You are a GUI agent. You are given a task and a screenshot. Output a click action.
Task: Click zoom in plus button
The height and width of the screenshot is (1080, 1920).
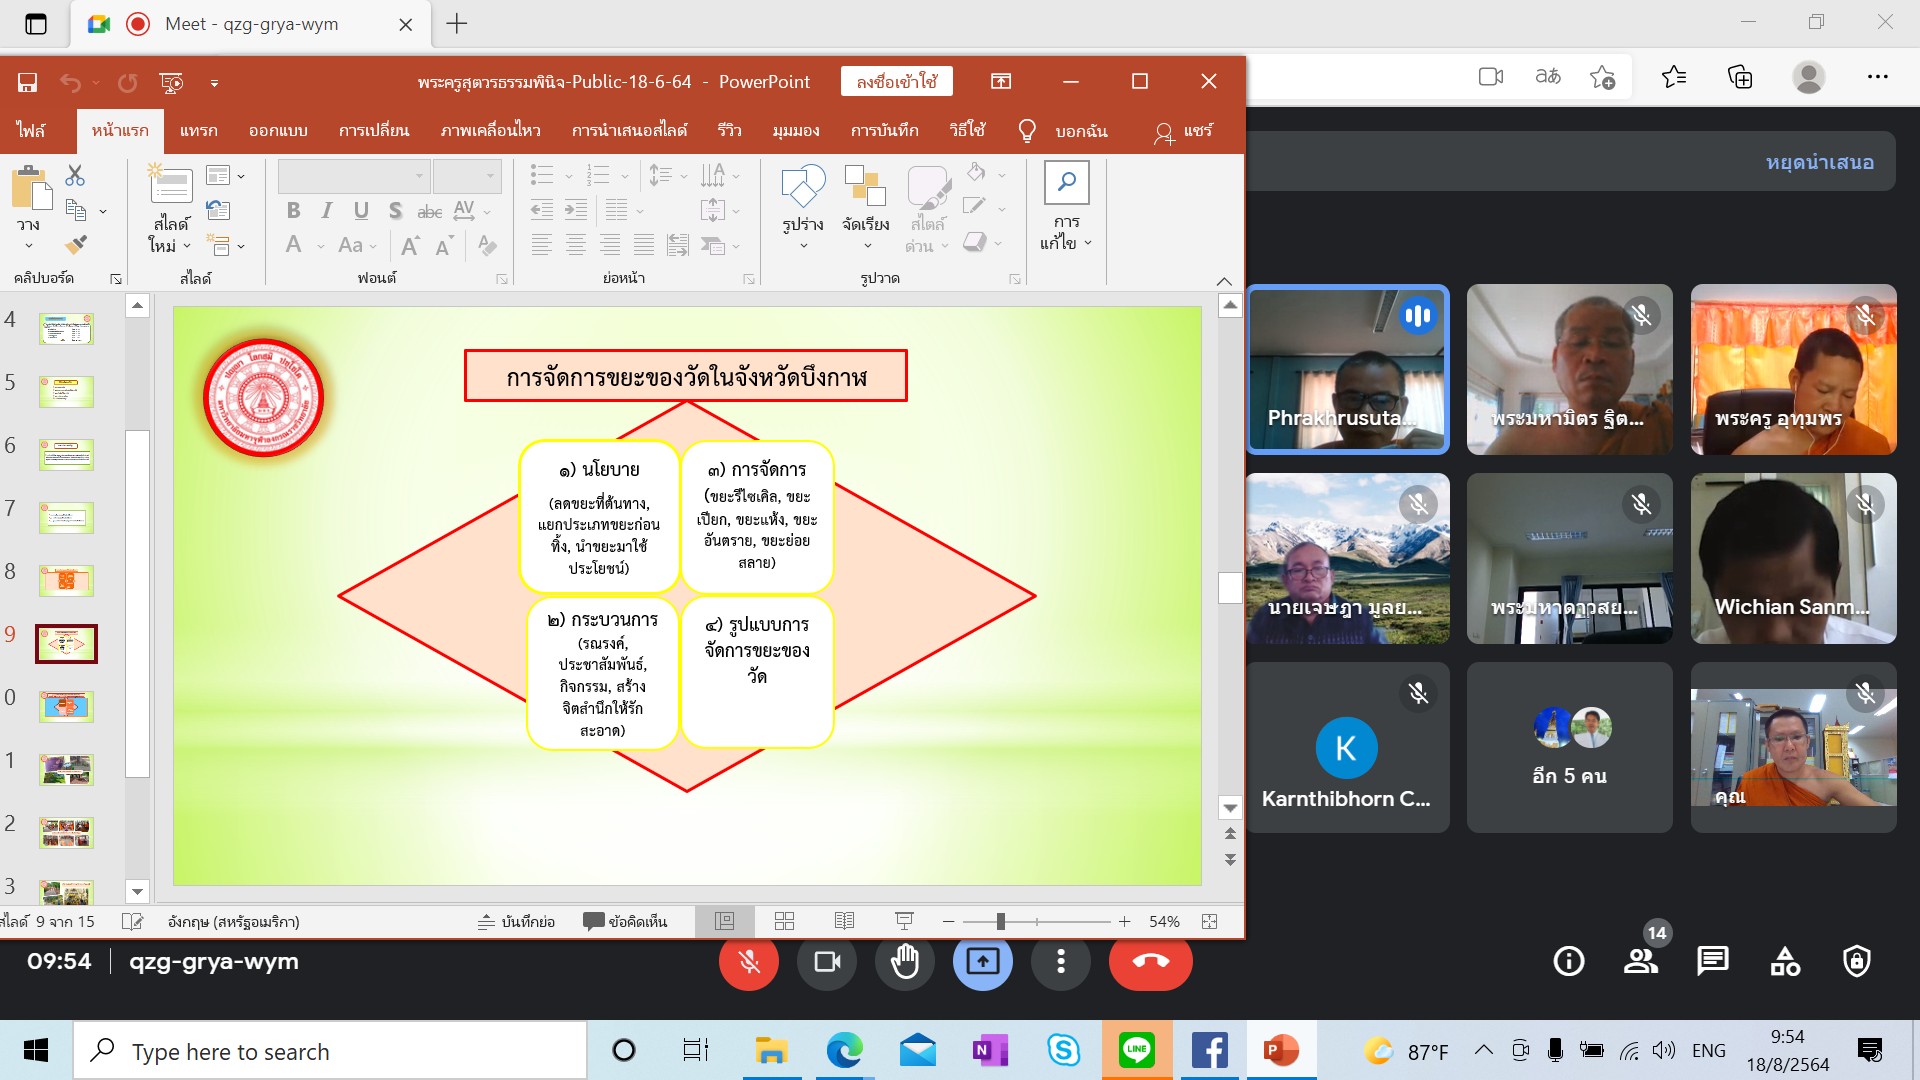[x=1124, y=921]
